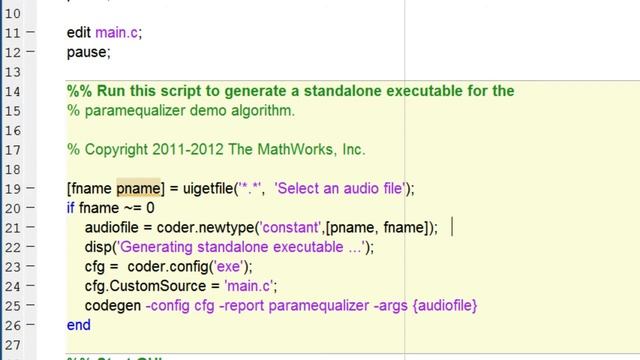Viewport: 640px width, 360px height.
Task: Set breakpoint dash on line 19
Action: 31,188
